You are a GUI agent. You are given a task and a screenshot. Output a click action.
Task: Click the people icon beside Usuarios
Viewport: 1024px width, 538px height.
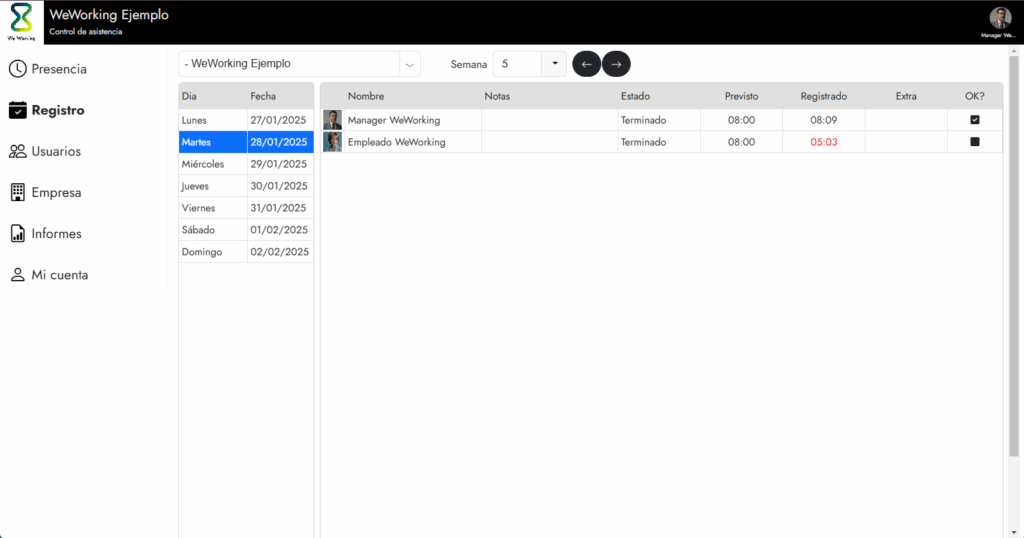tap(17, 151)
